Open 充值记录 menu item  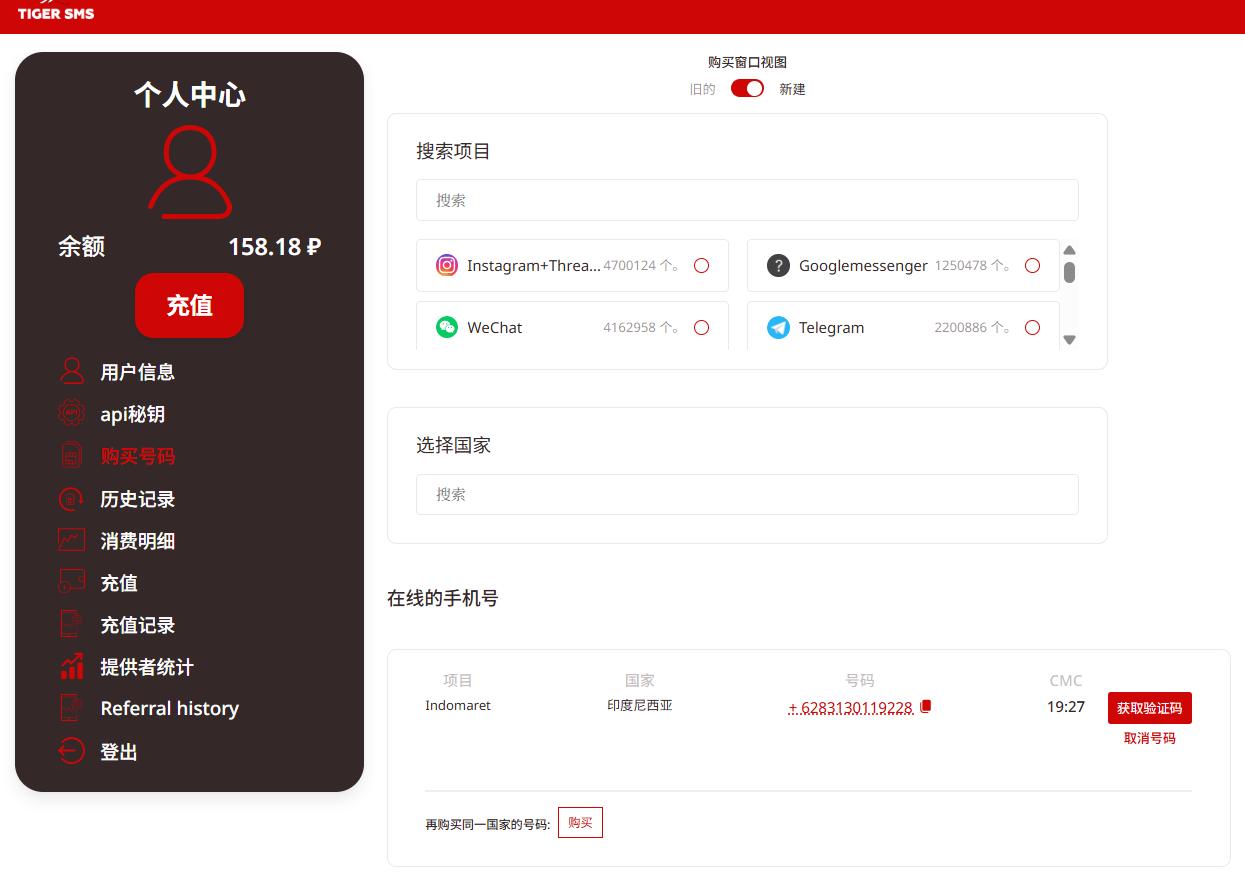tap(137, 625)
